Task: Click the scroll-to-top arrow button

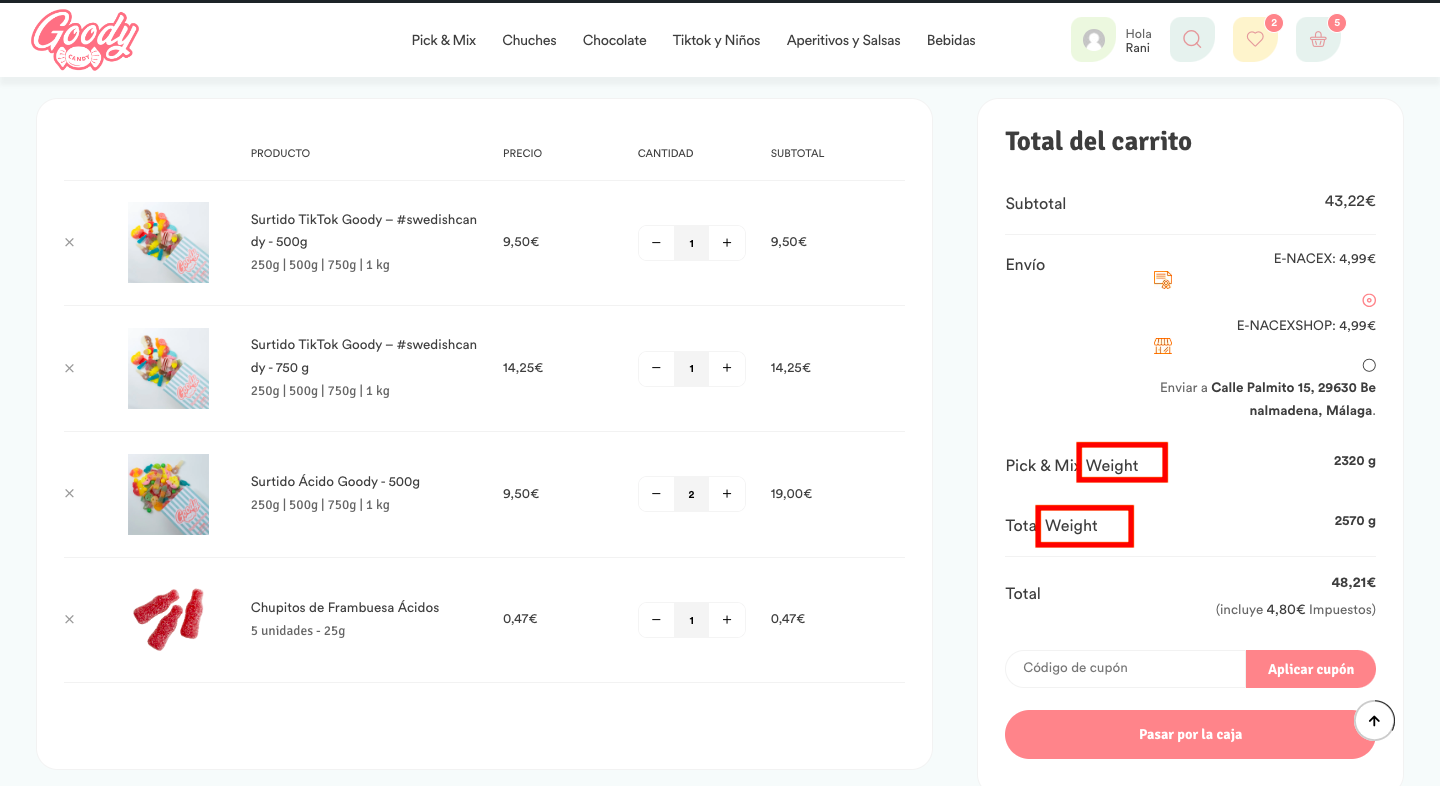Action: click(x=1374, y=720)
